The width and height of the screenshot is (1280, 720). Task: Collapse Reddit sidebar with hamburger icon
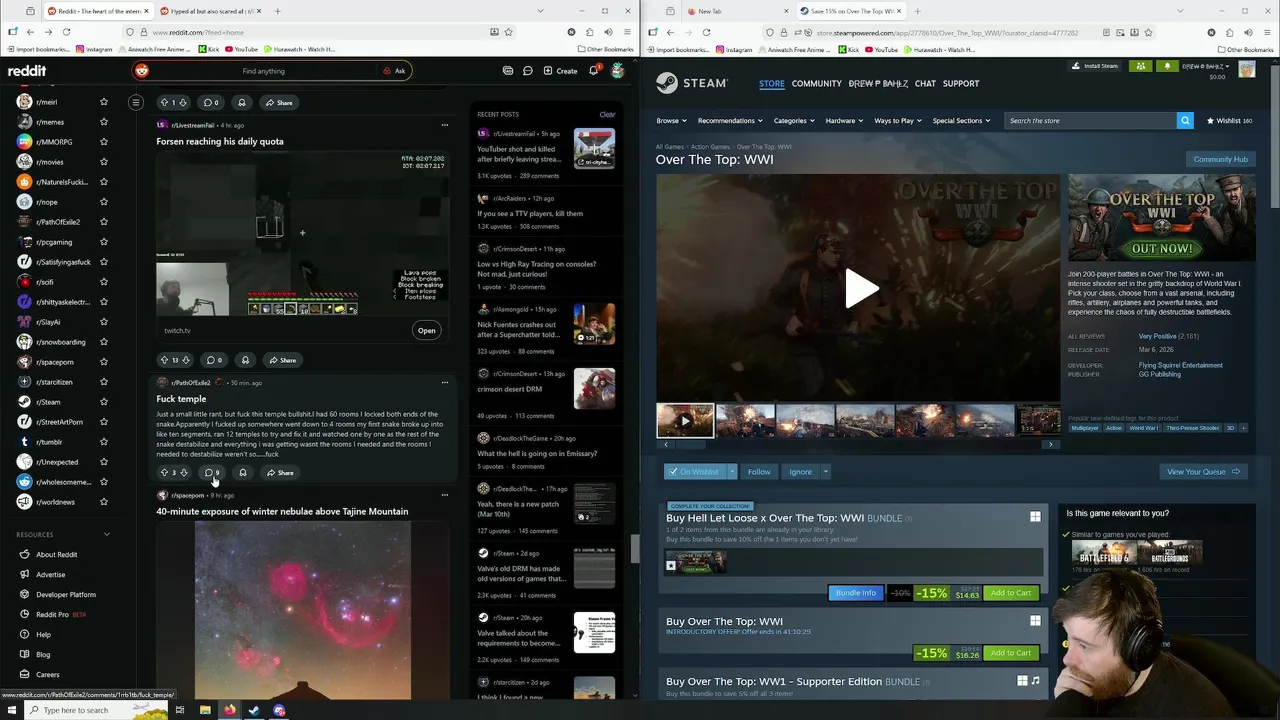point(136,102)
